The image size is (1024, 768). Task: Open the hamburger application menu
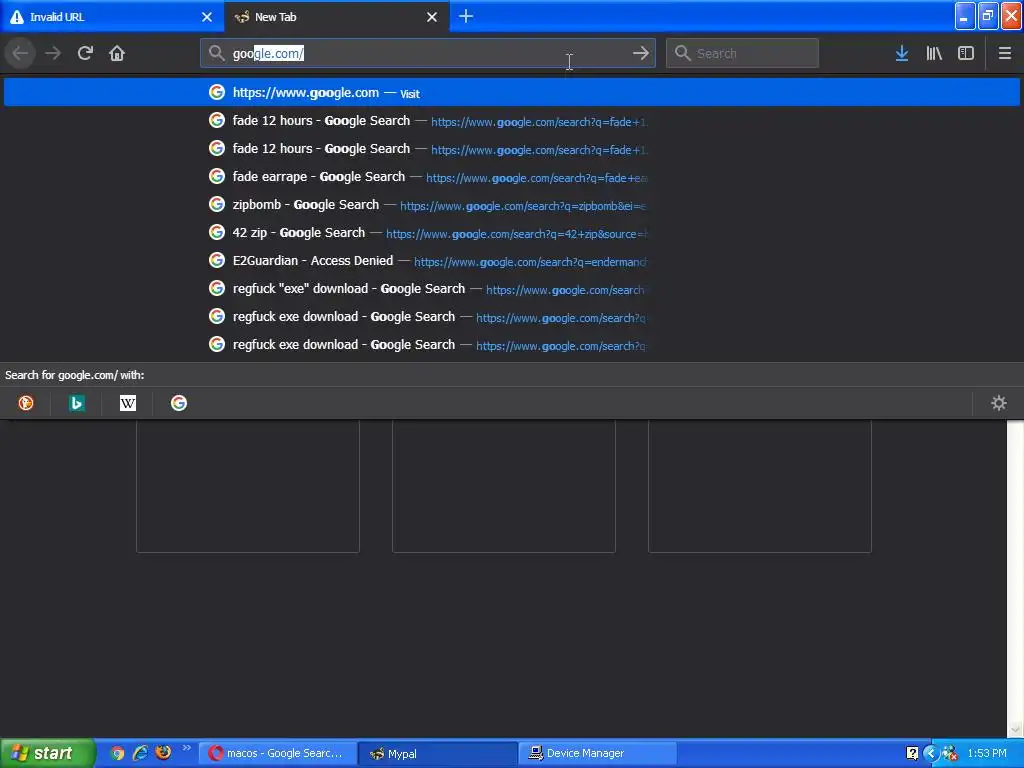tap(1005, 53)
